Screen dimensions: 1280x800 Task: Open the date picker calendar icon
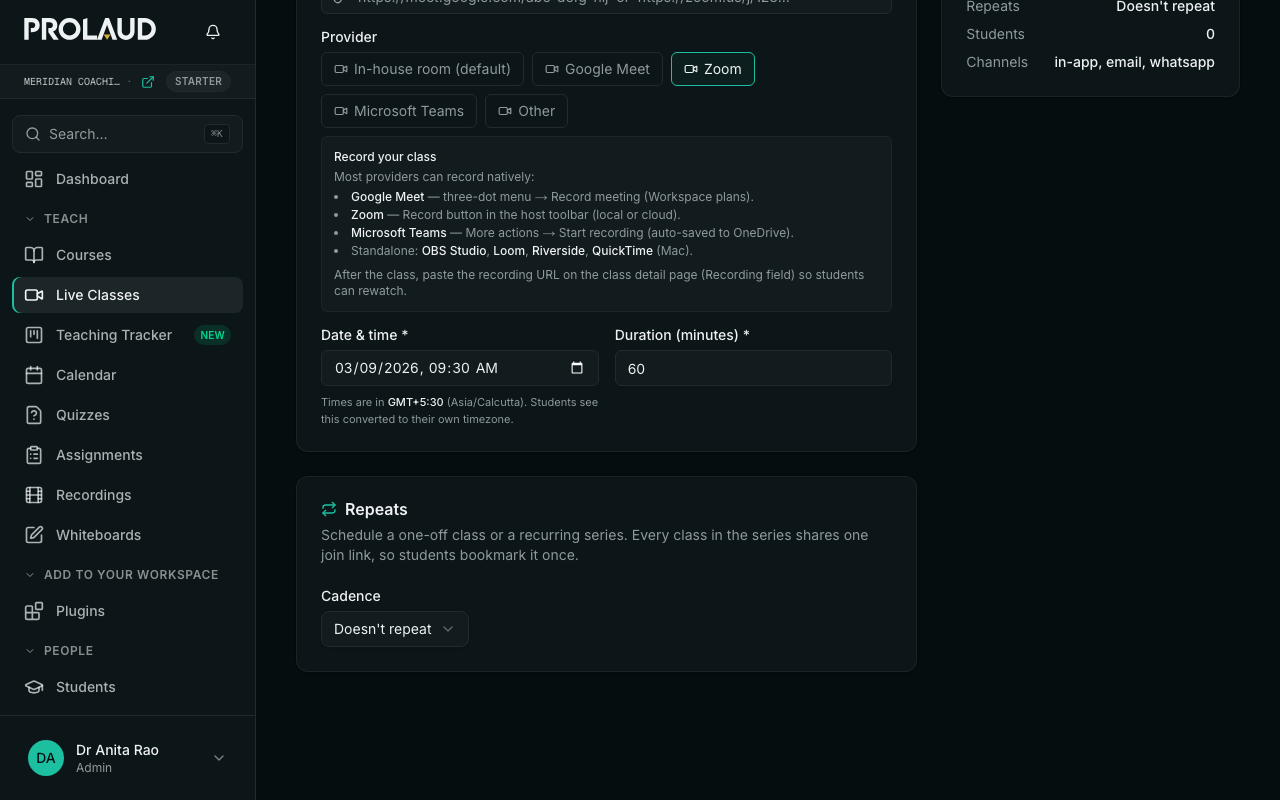(577, 368)
